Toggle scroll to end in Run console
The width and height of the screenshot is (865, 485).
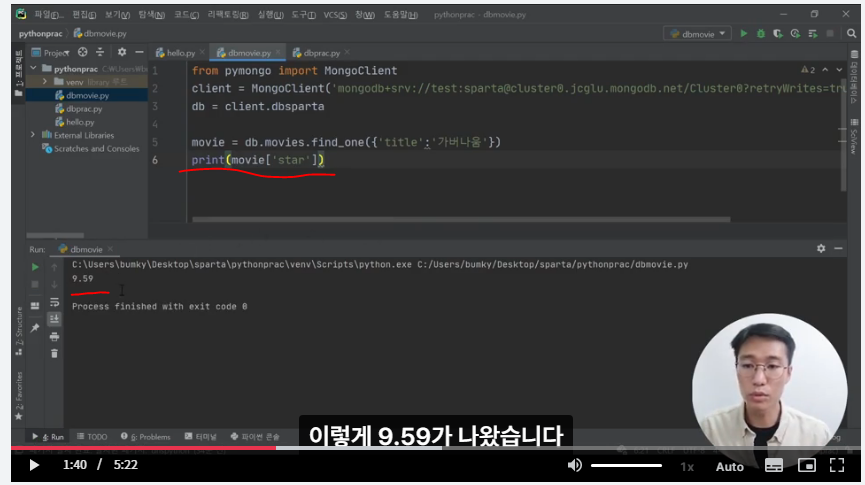[x=54, y=319]
